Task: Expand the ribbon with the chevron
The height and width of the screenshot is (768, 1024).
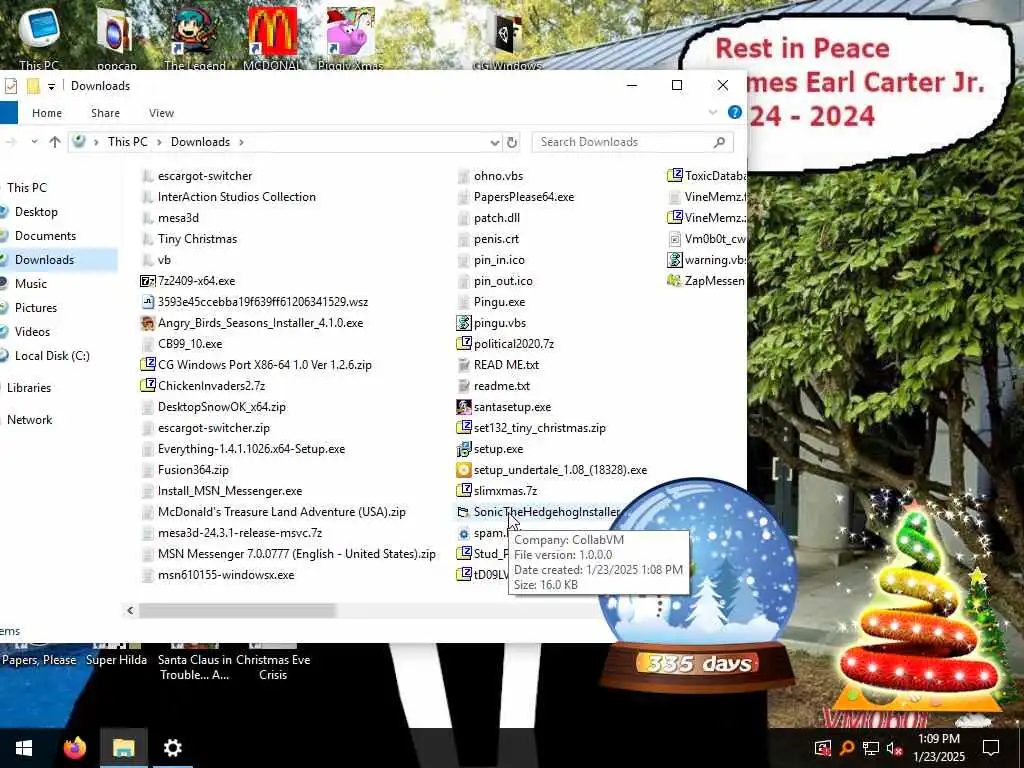Action: [712, 112]
